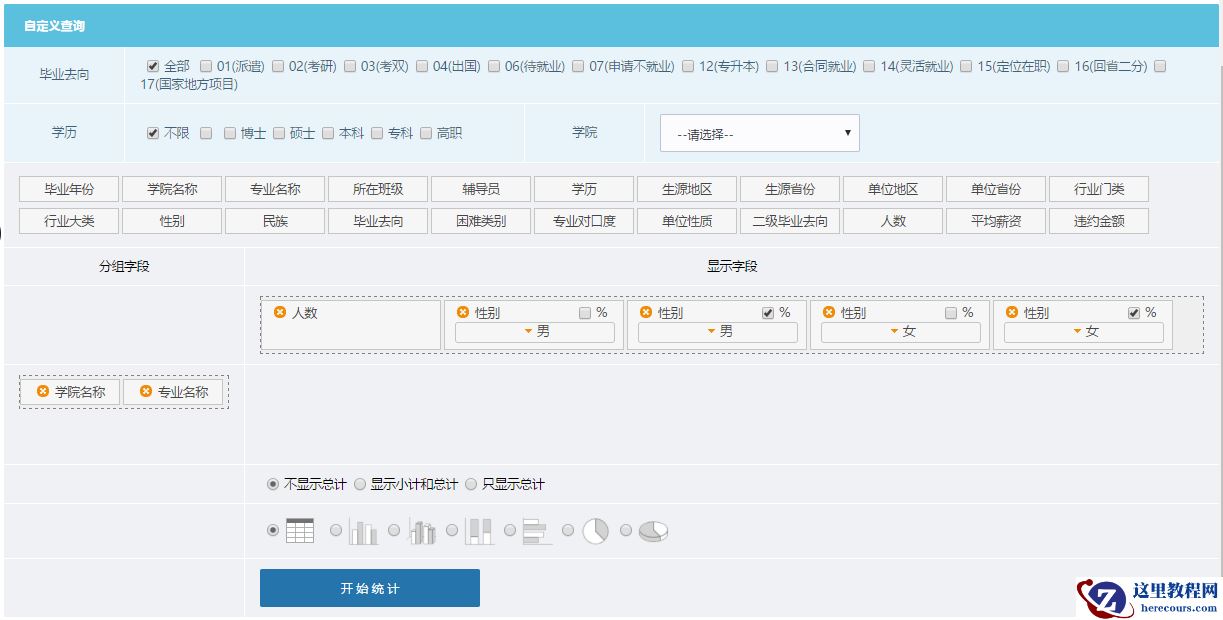Select the radio button beside the vertical bar chart
The height and width of the screenshot is (620, 1223).
336,530
